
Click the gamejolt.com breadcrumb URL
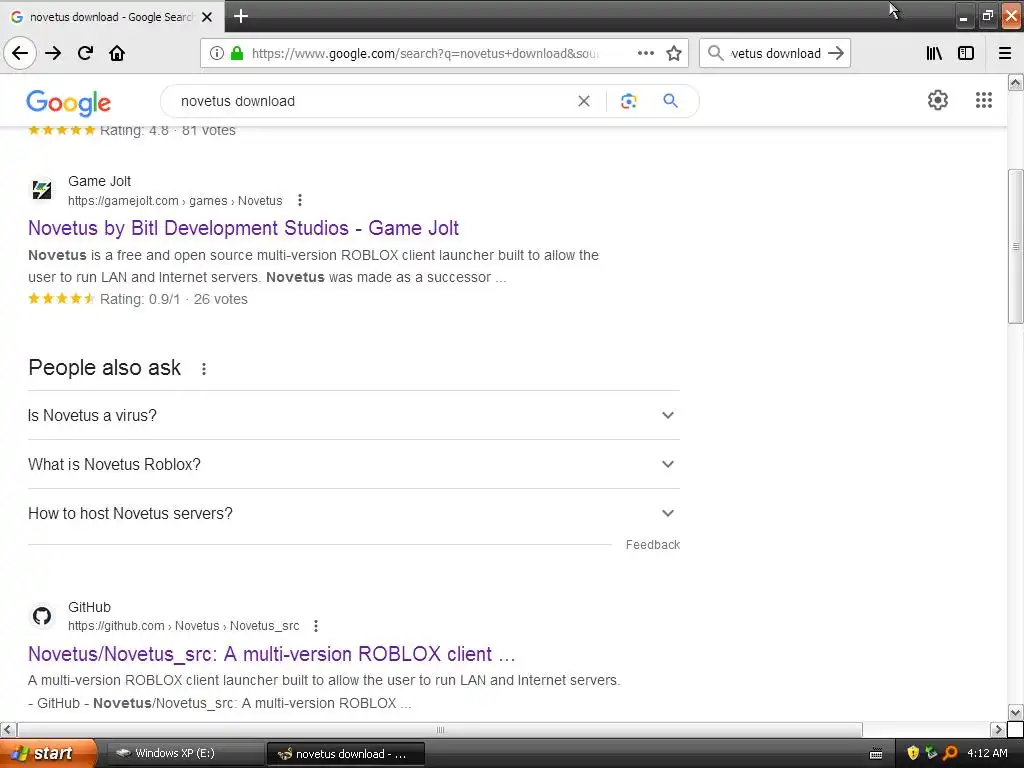[175, 200]
